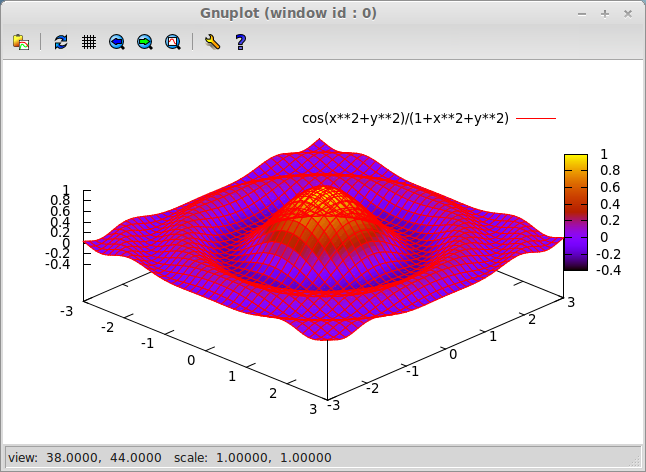Click the red legend line sample
Image resolution: width=646 pixels, height=472 pixels.
point(535,118)
